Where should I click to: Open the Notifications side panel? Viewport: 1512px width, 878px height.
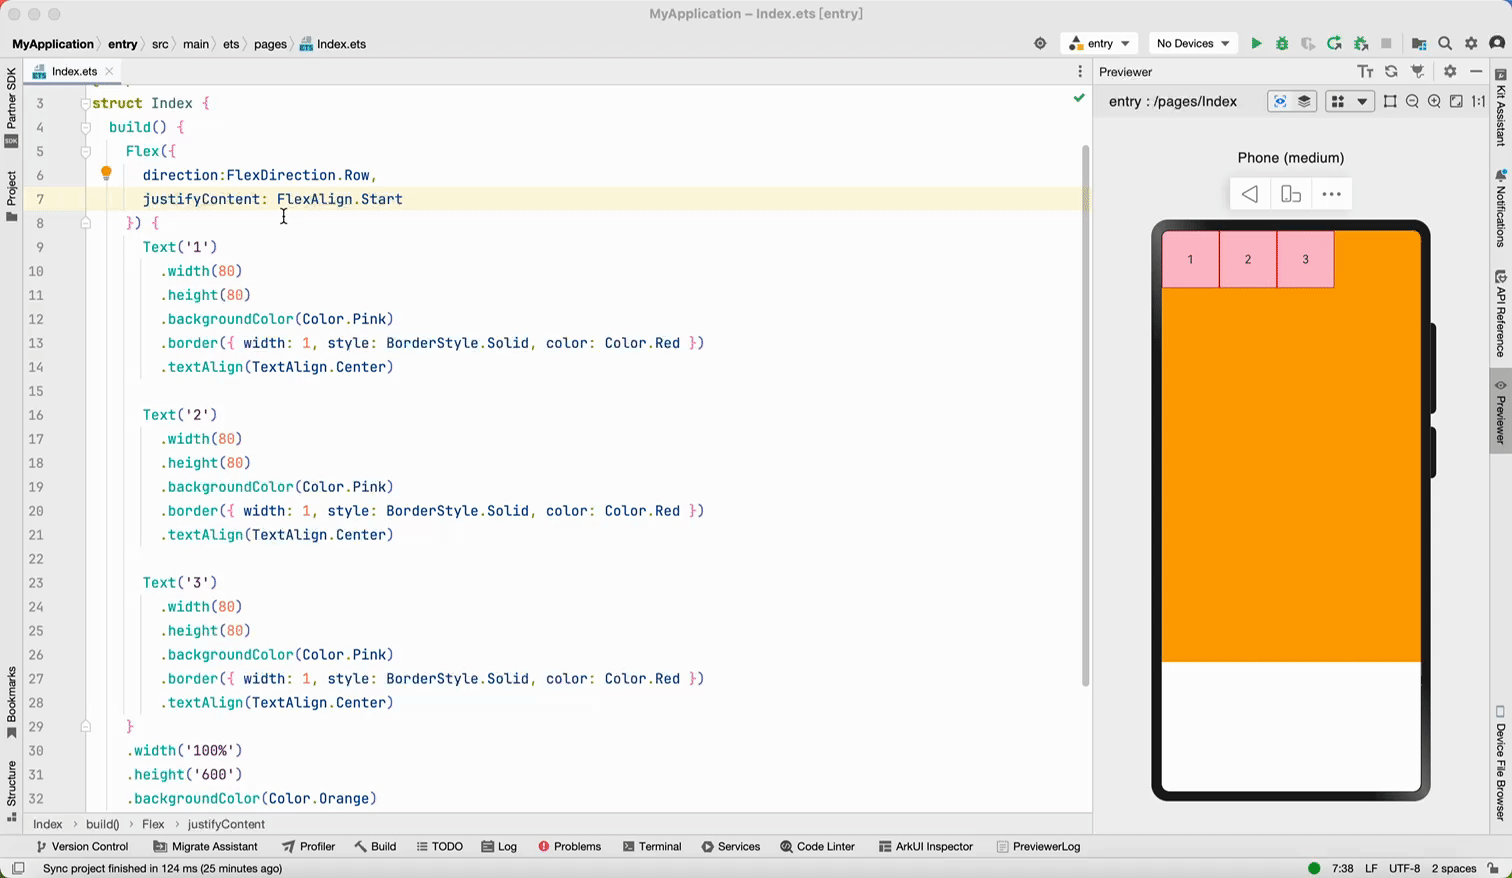click(1500, 208)
